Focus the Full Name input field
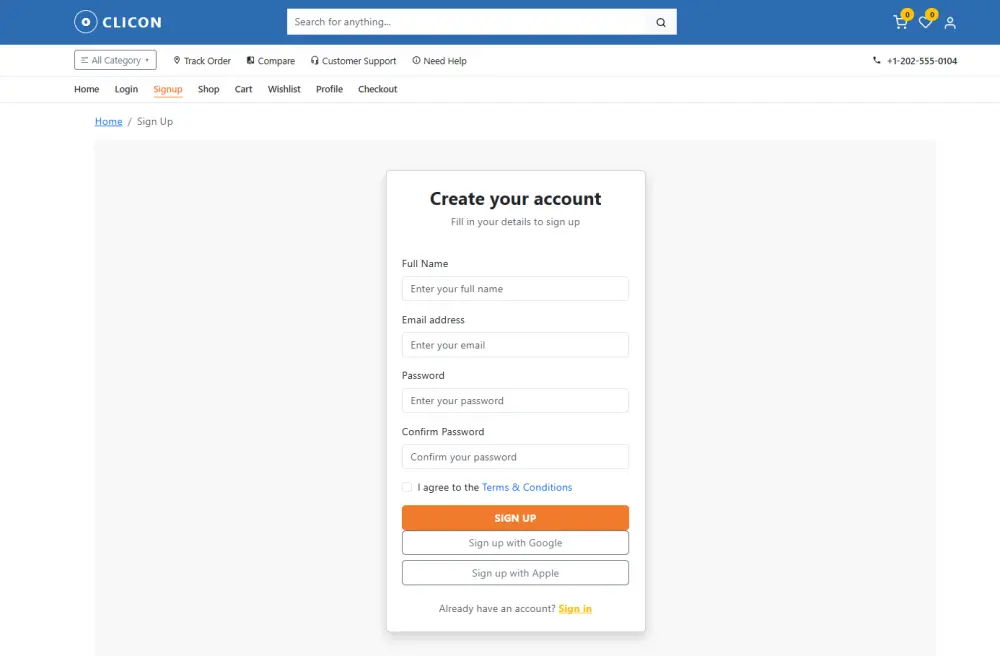The width and height of the screenshot is (1000, 656). [515, 289]
